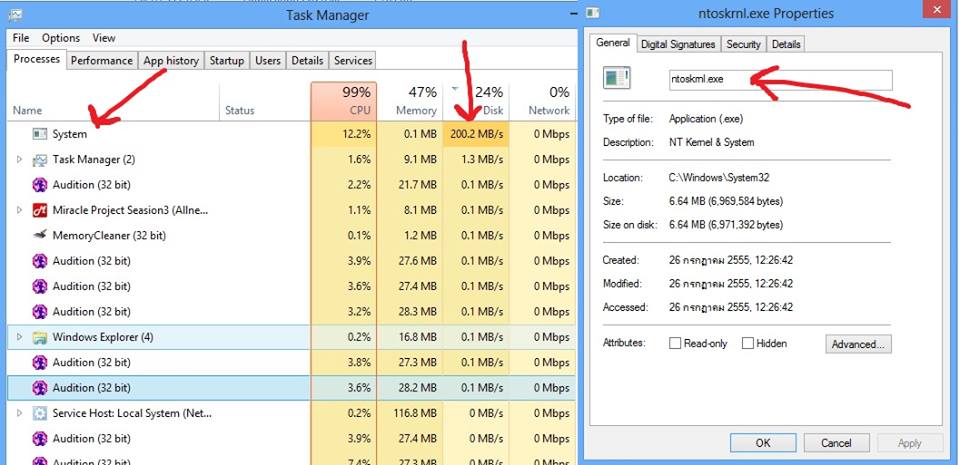Viewport: 960px width, 465px height.
Task: Click the Service Host gear icon
Action: pos(40,413)
